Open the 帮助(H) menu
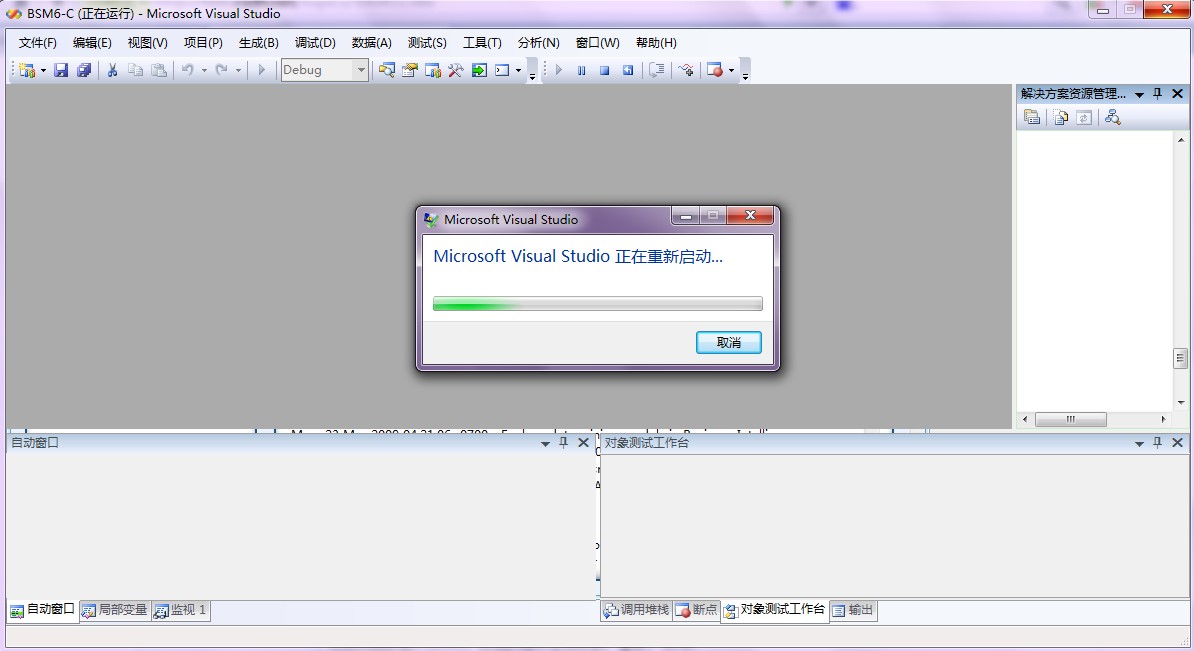This screenshot has height=651, width=1194. tap(656, 43)
